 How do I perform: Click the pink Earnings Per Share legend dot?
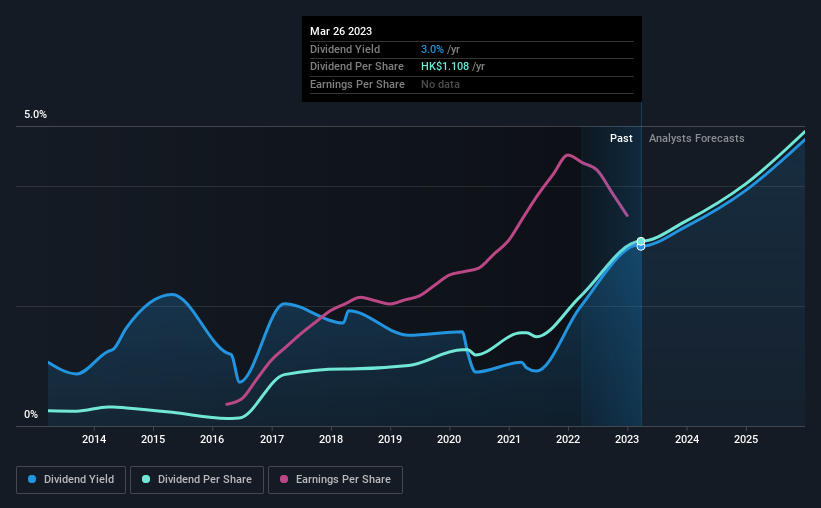click(284, 479)
